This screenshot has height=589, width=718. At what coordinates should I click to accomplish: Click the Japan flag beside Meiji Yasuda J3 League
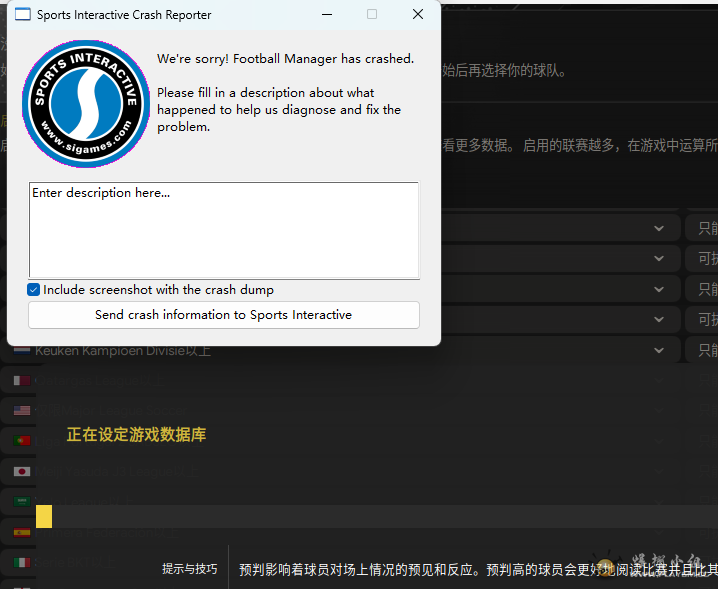pos(22,471)
